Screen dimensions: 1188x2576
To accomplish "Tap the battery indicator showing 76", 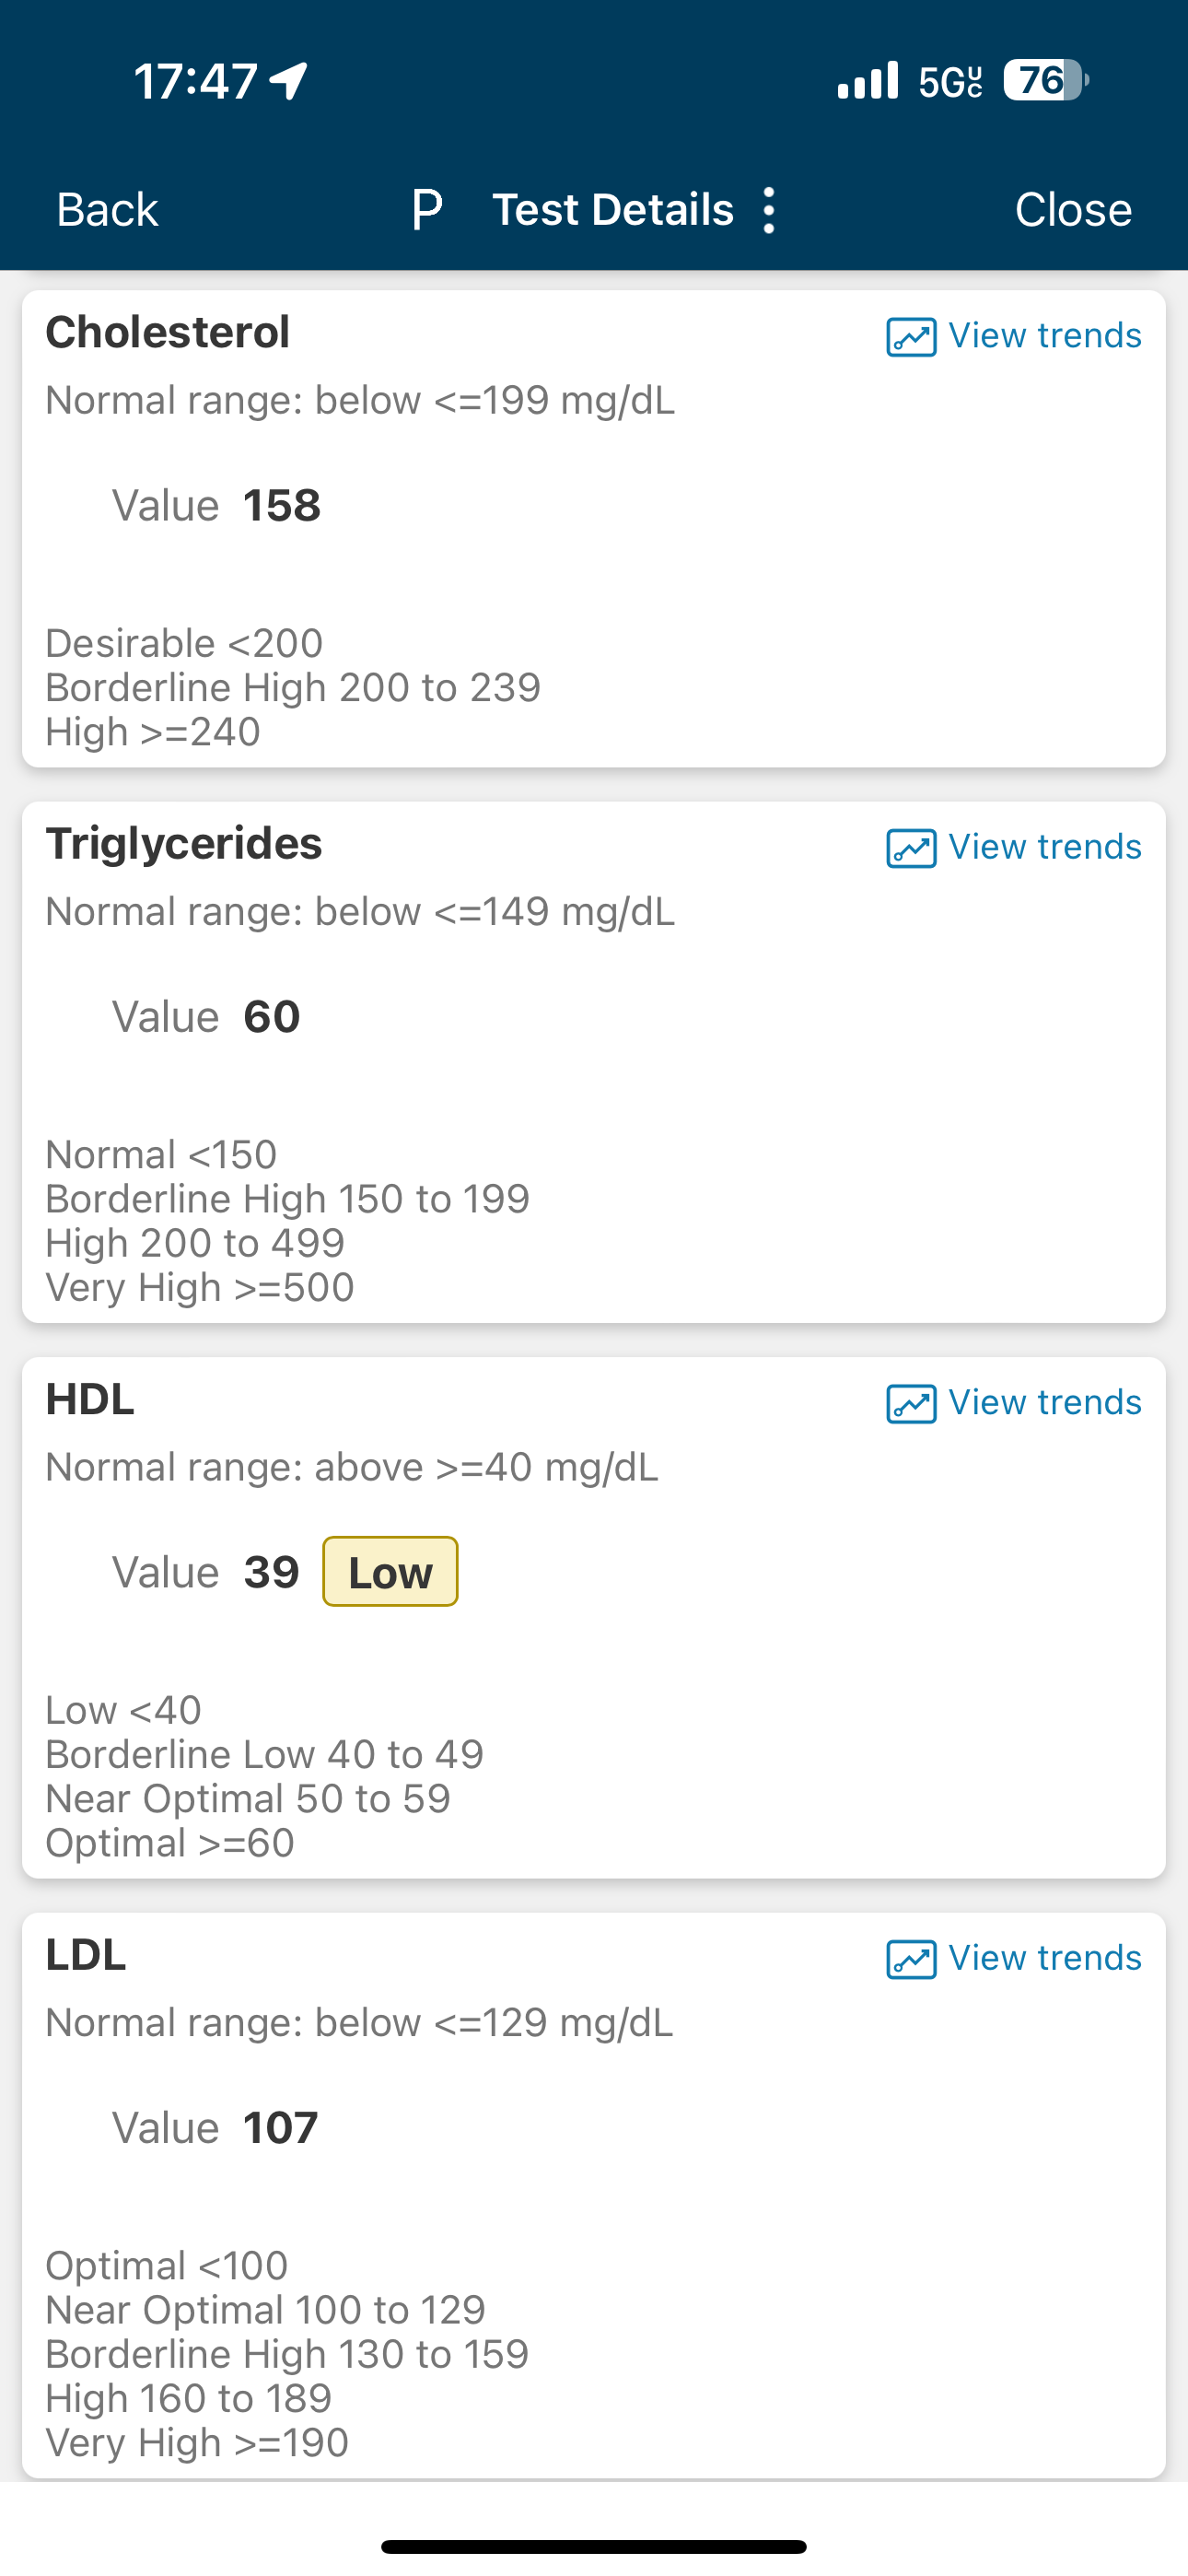I will point(1046,80).
